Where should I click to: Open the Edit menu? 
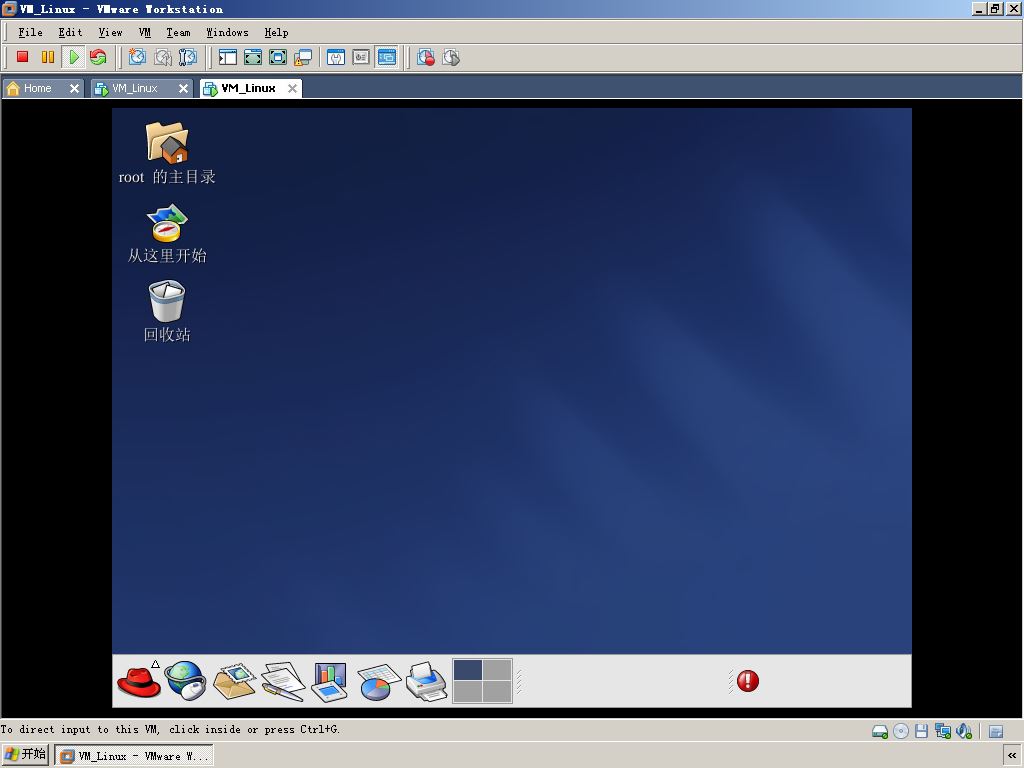pos(70,32)
